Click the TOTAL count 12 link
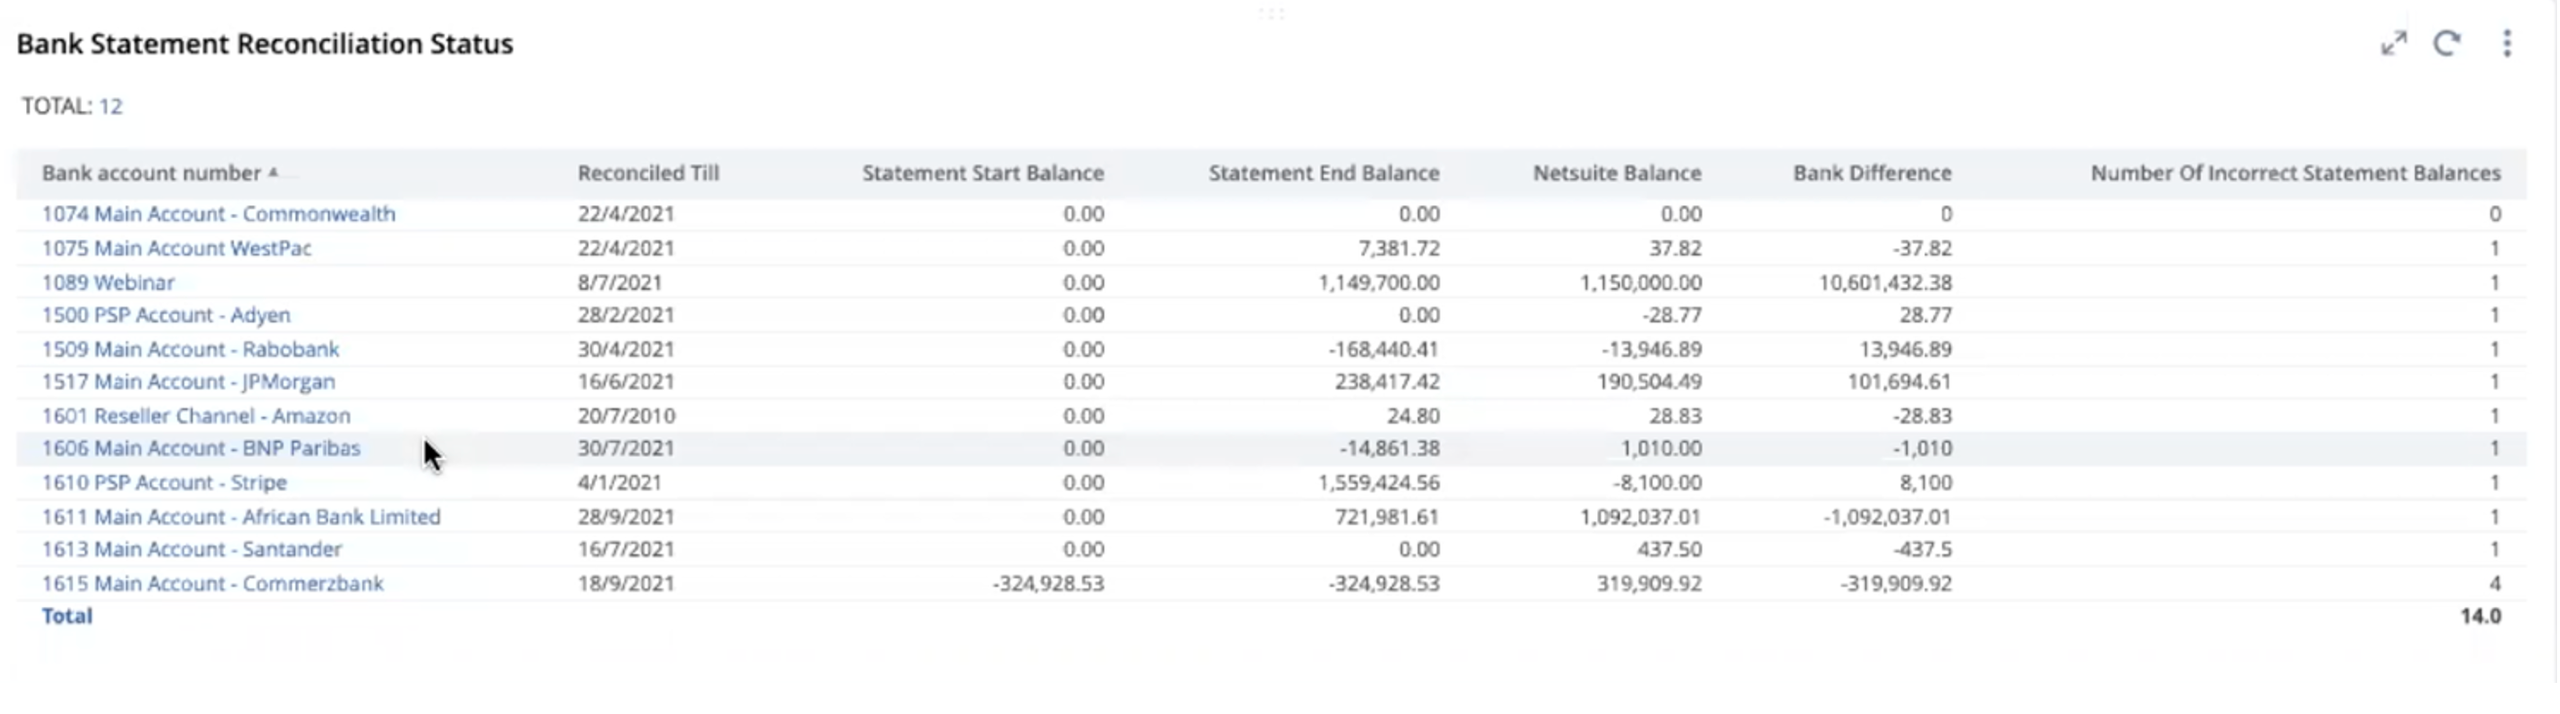 click(x=110, y=106)
